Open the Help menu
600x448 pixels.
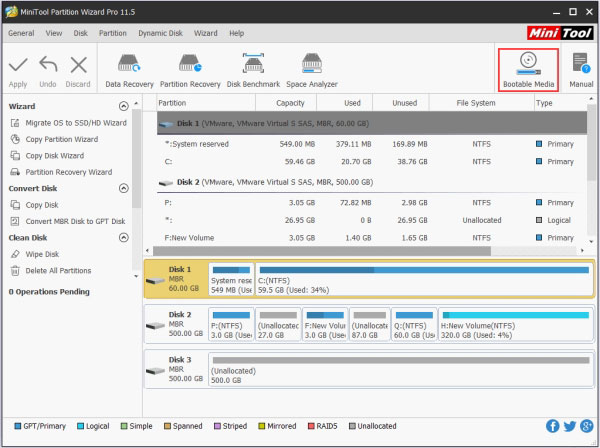pyautogui.click(x=236, y=33)
